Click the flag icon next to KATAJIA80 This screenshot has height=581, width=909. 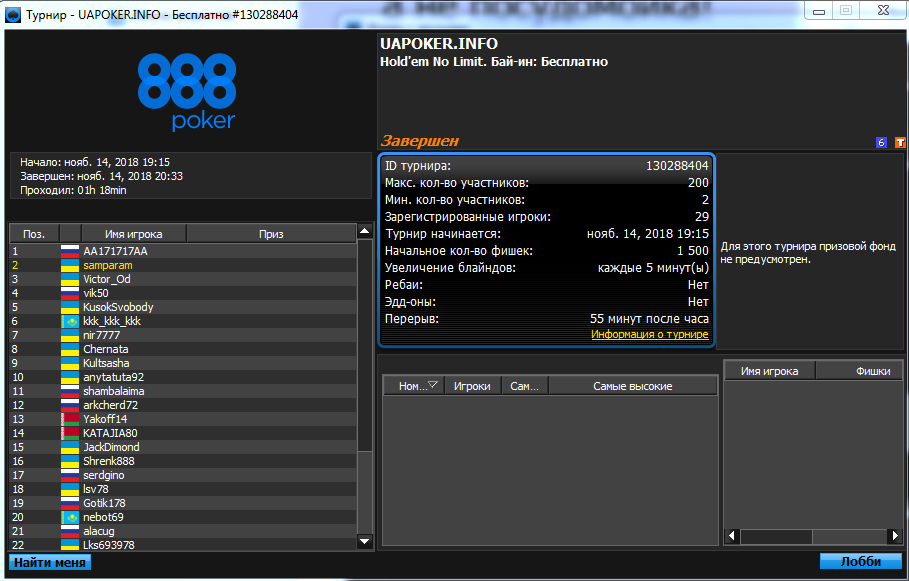pos(70,433)
